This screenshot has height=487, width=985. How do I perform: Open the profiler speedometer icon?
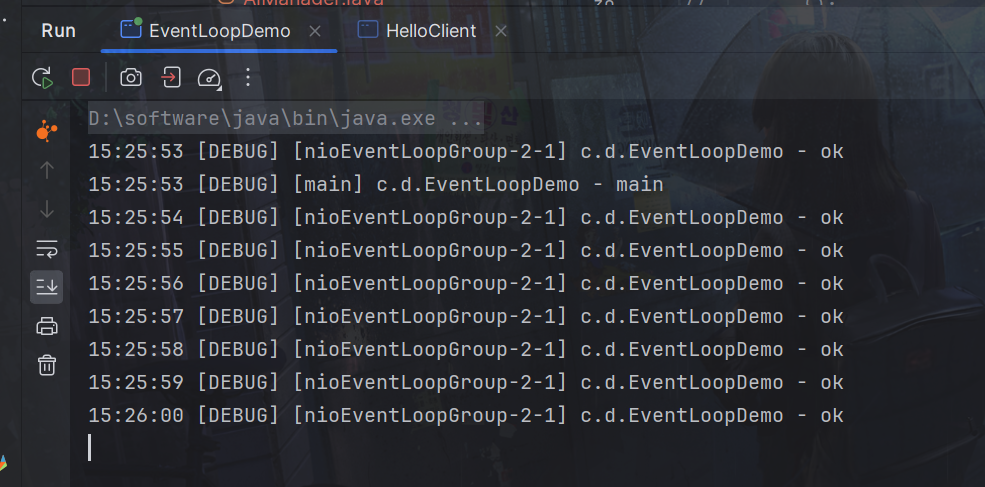pyautogui.click(x=208, y=77)
